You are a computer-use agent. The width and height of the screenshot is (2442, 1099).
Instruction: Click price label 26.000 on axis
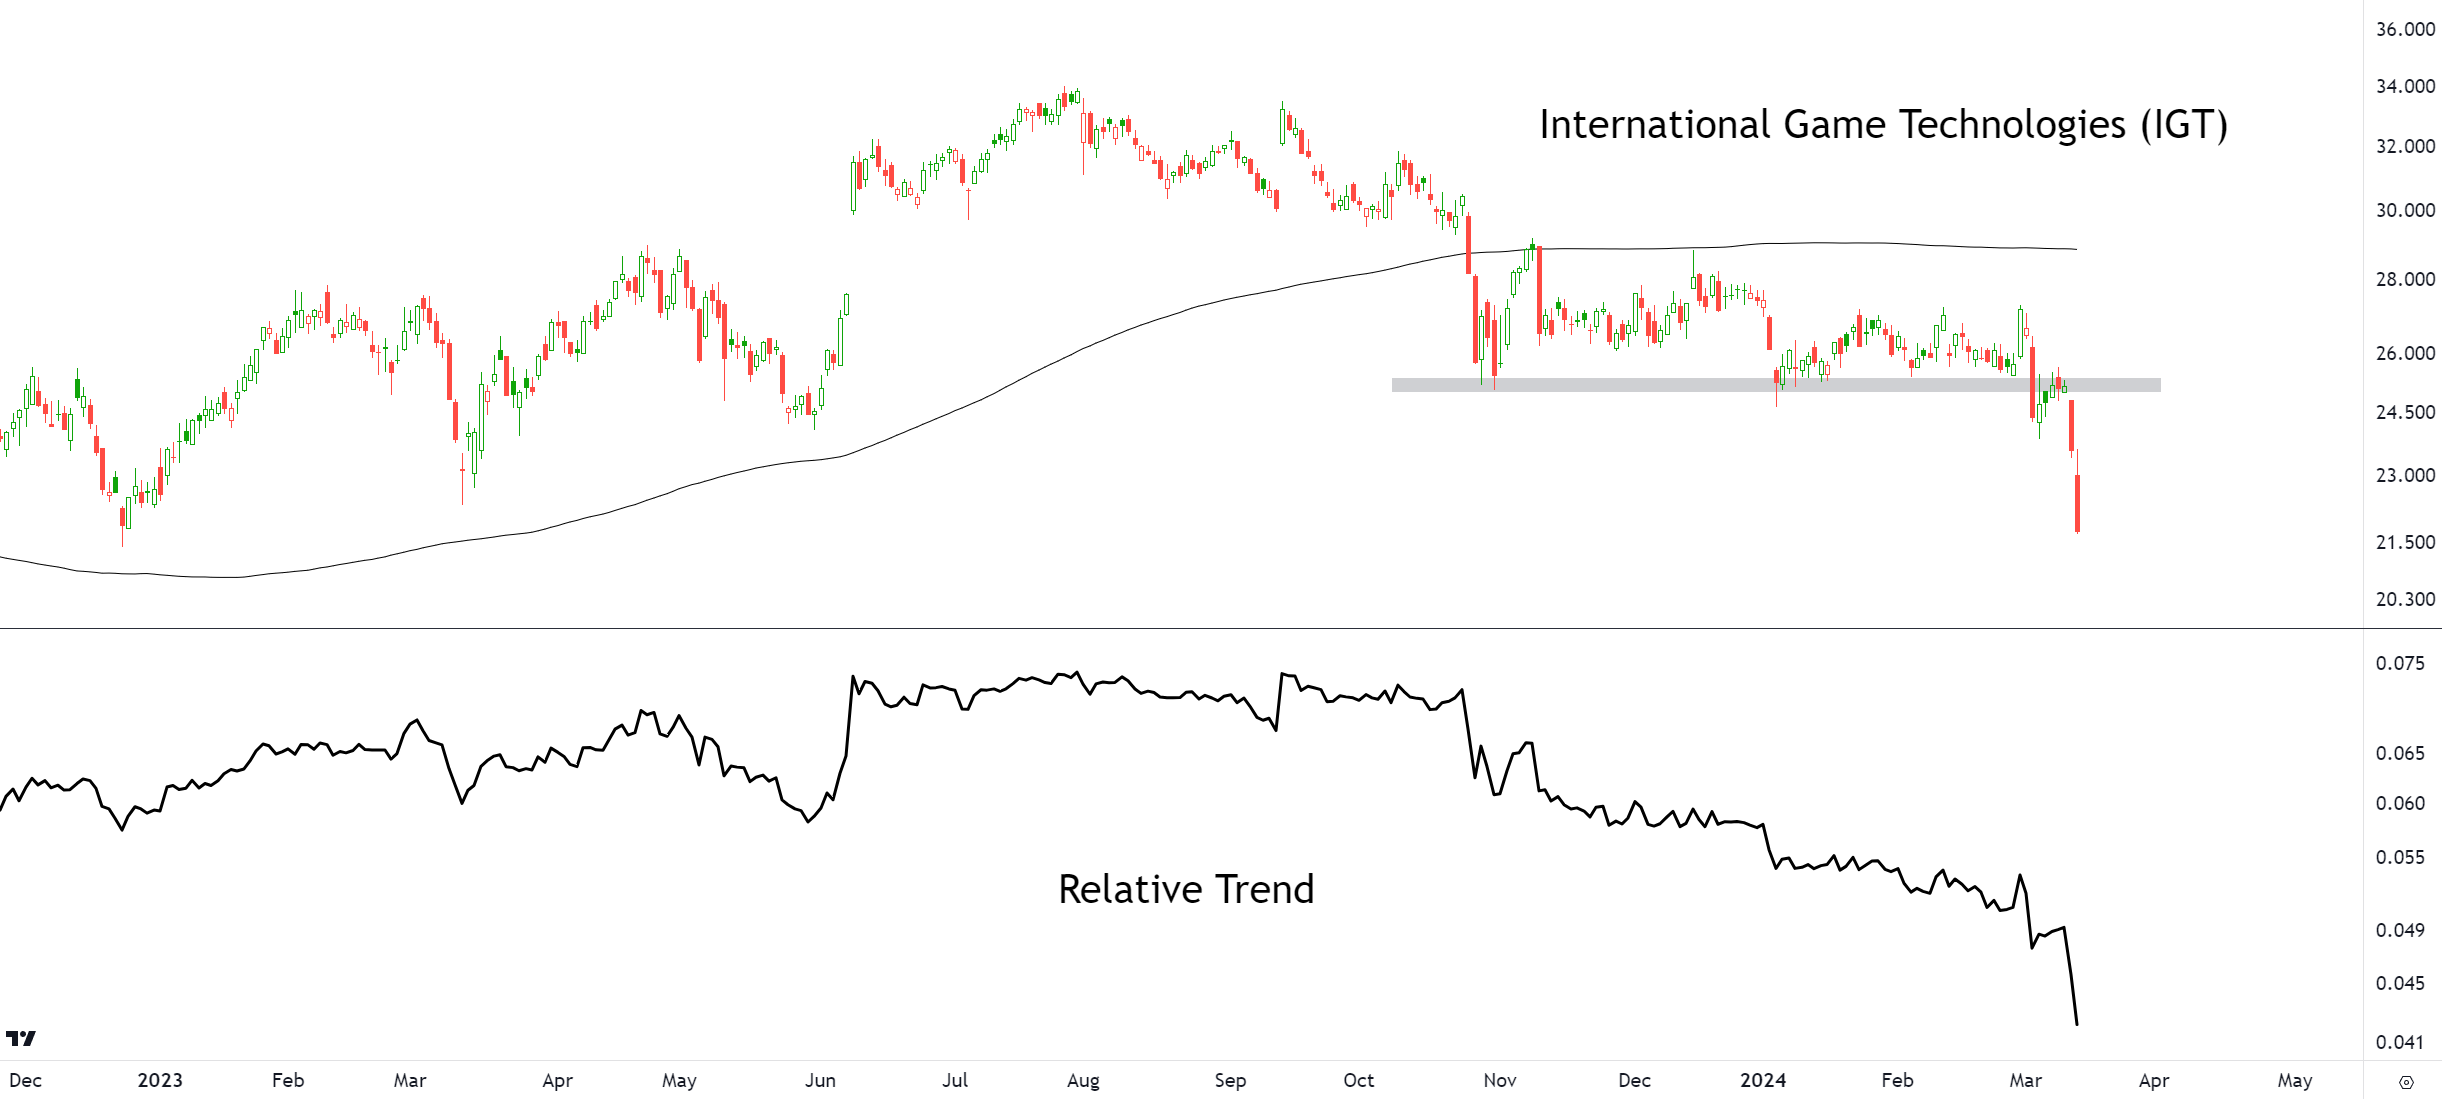click(x=2405, y=353)
